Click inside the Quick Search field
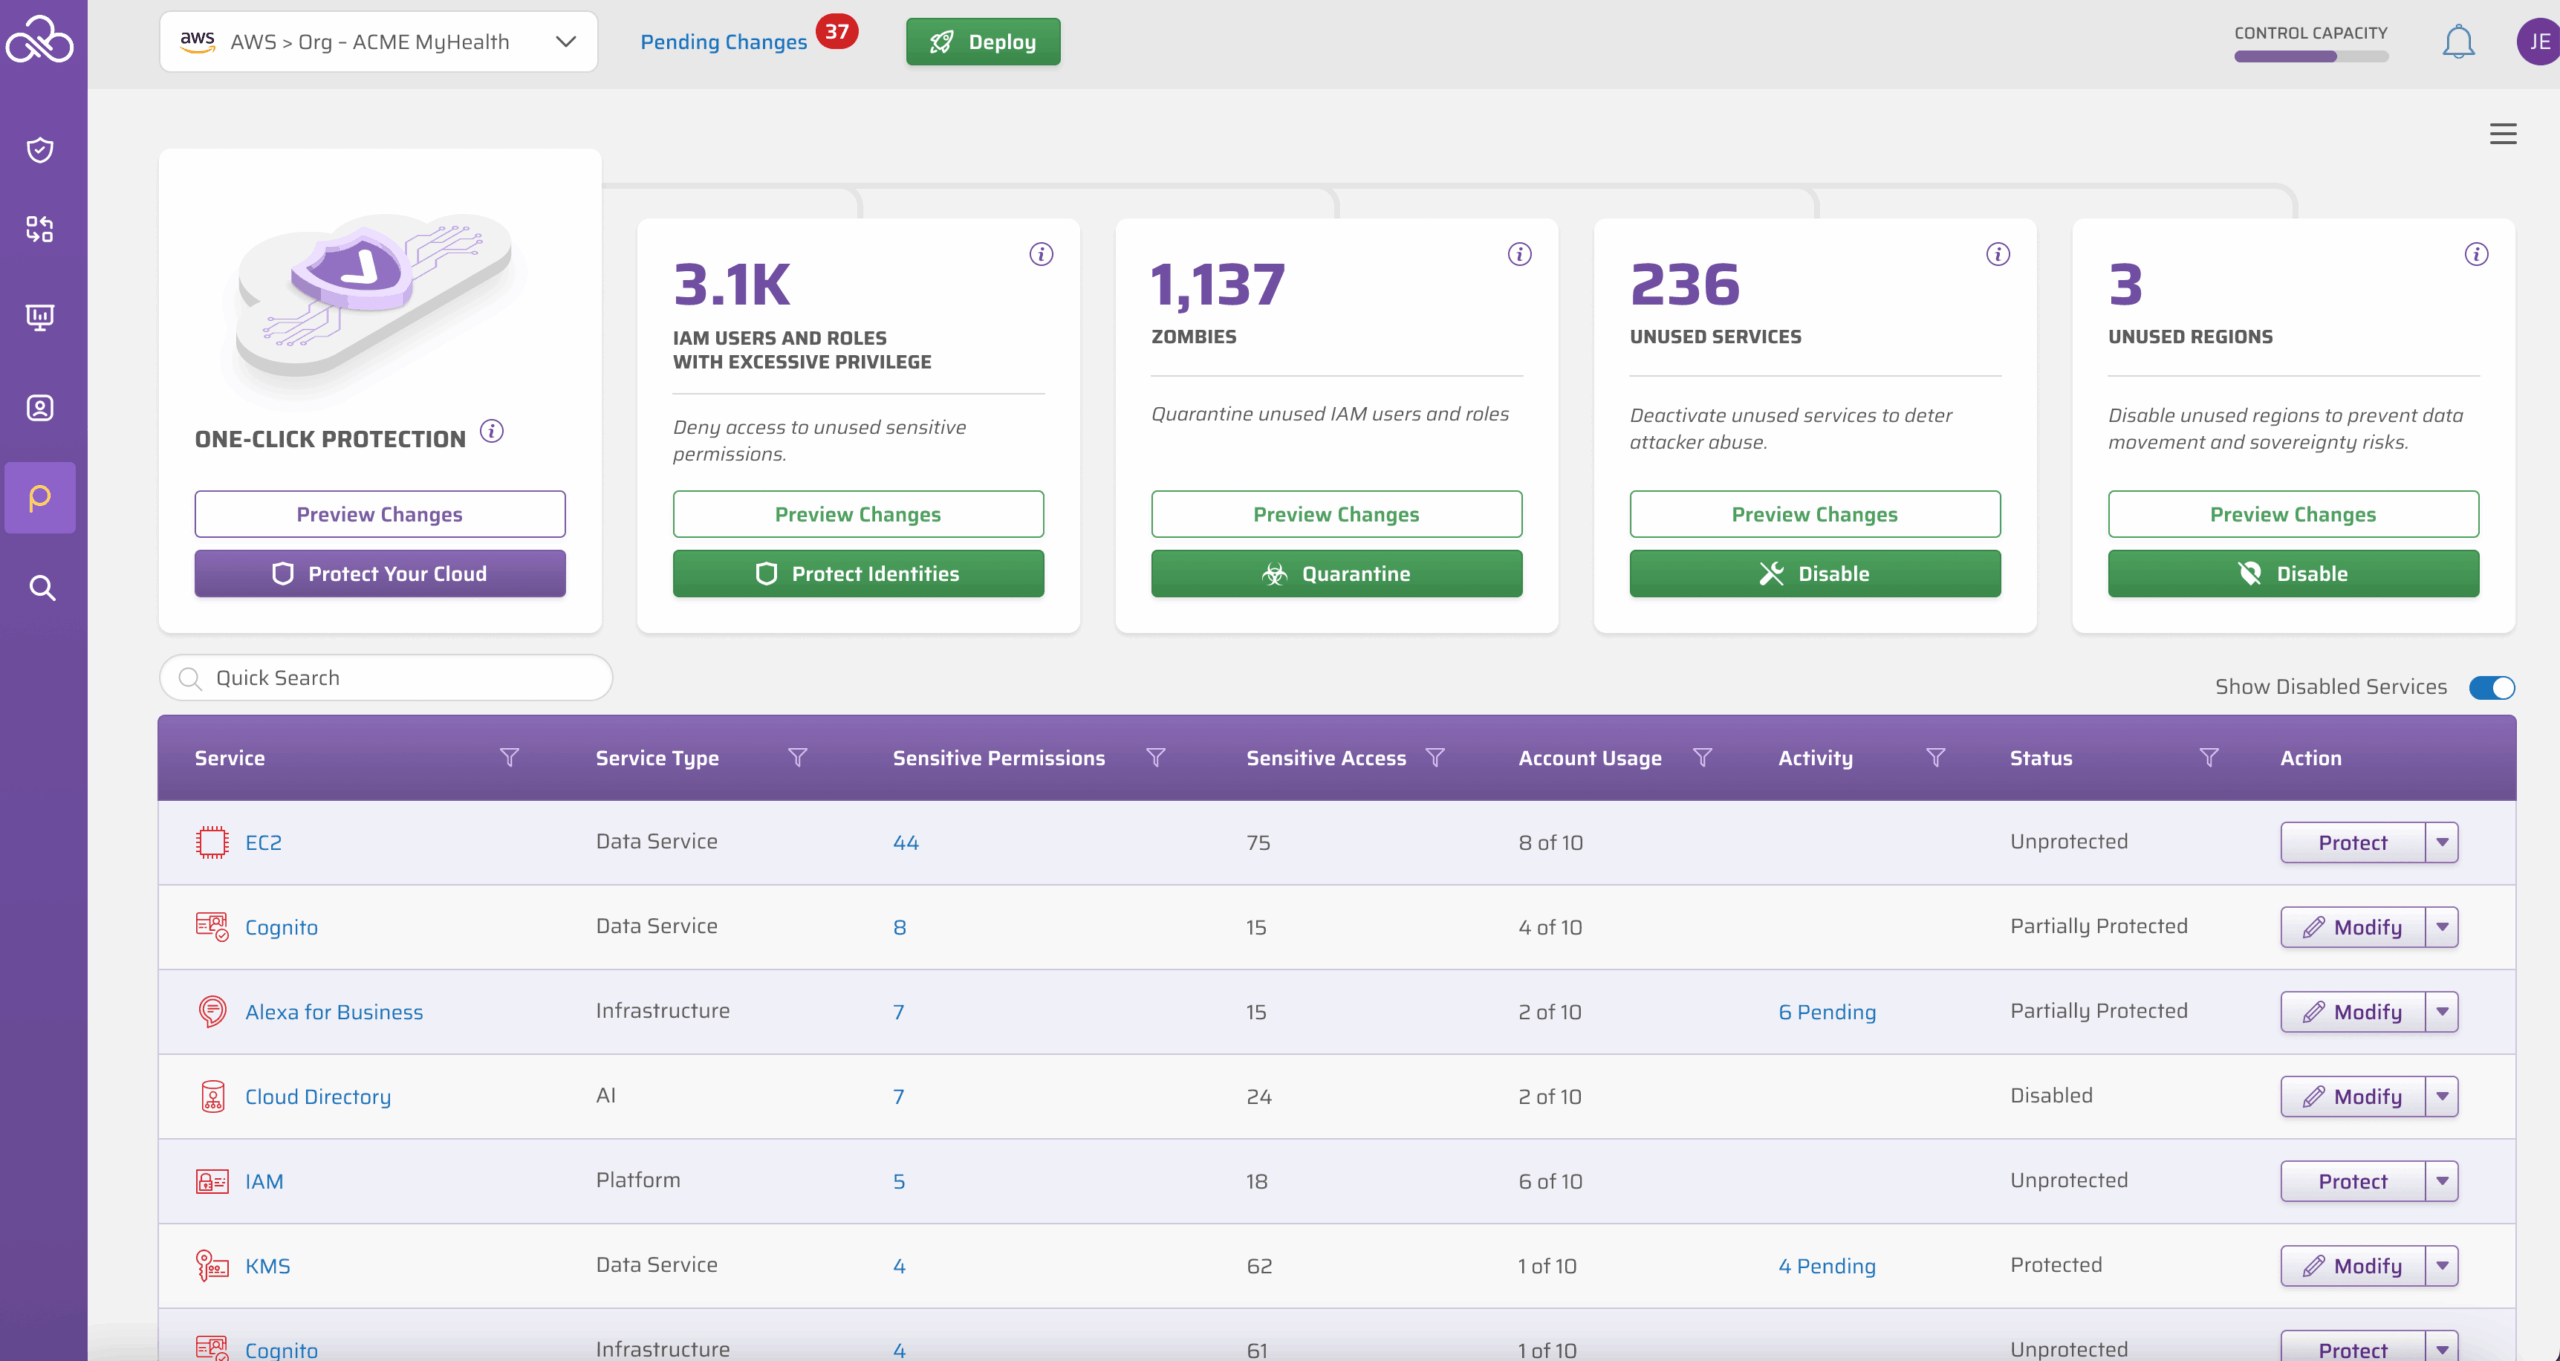The width and height of the screenshot is (2560, 1361). coord(385,677)
